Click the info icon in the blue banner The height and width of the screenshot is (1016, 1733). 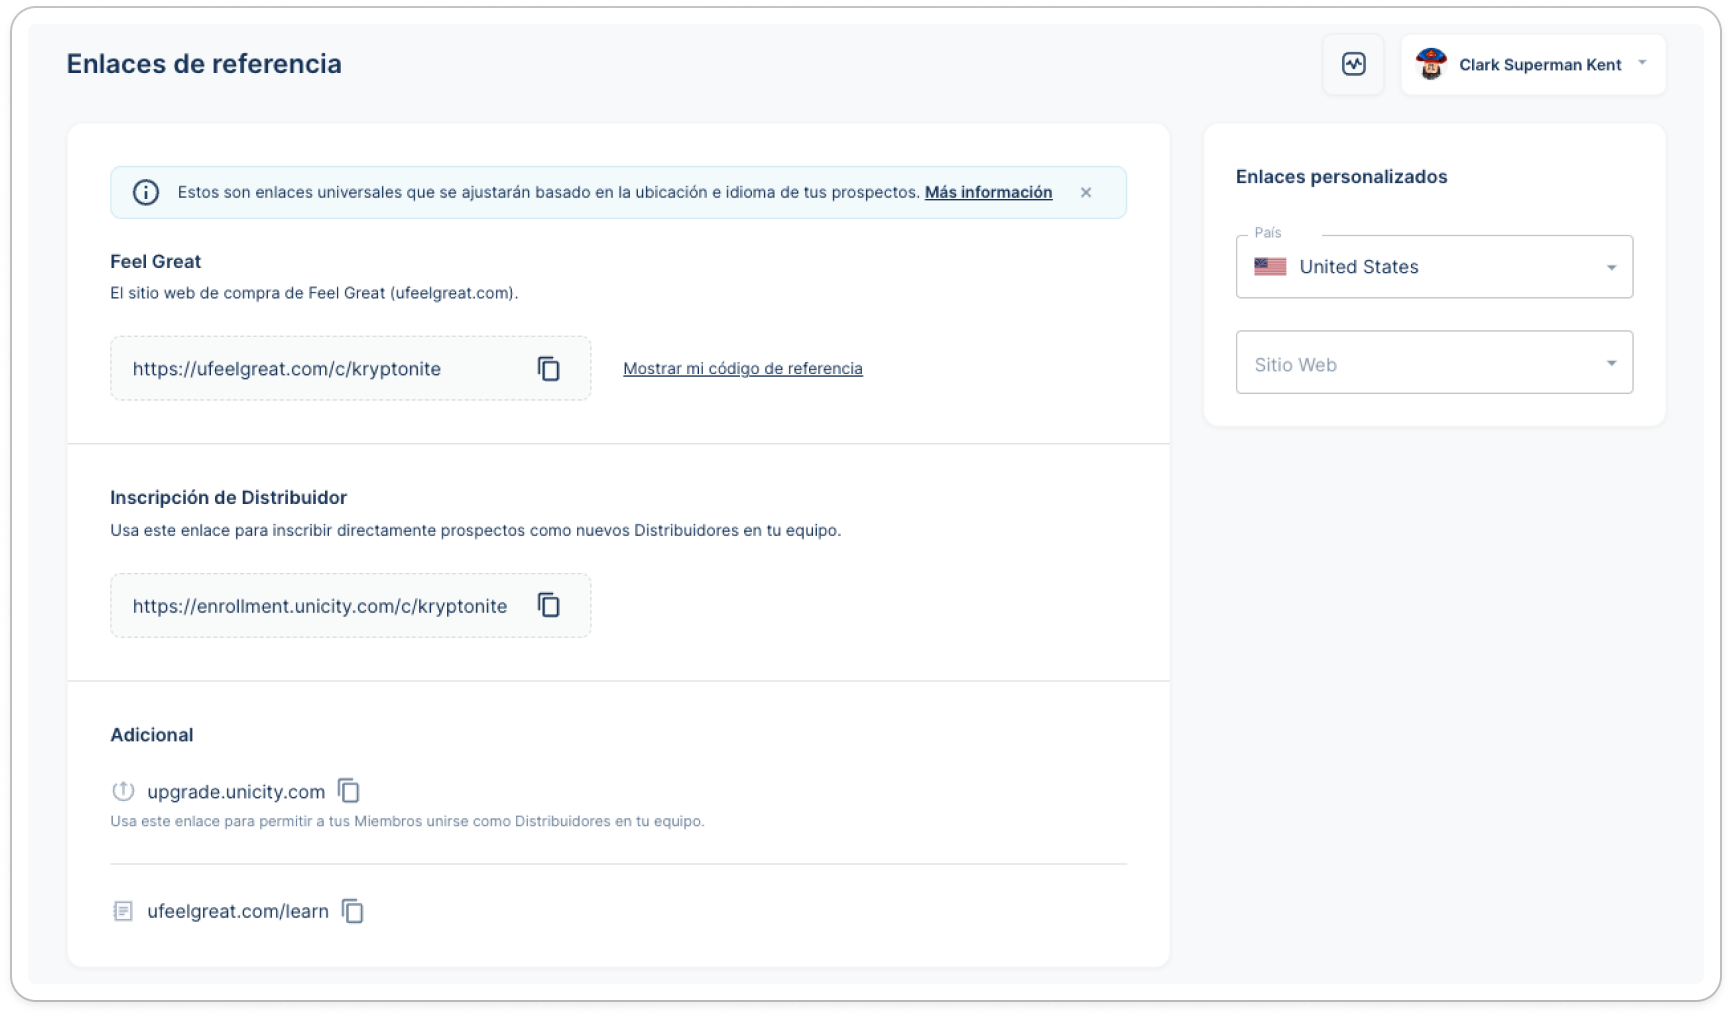pyautogui.click(x=146, y=192)
